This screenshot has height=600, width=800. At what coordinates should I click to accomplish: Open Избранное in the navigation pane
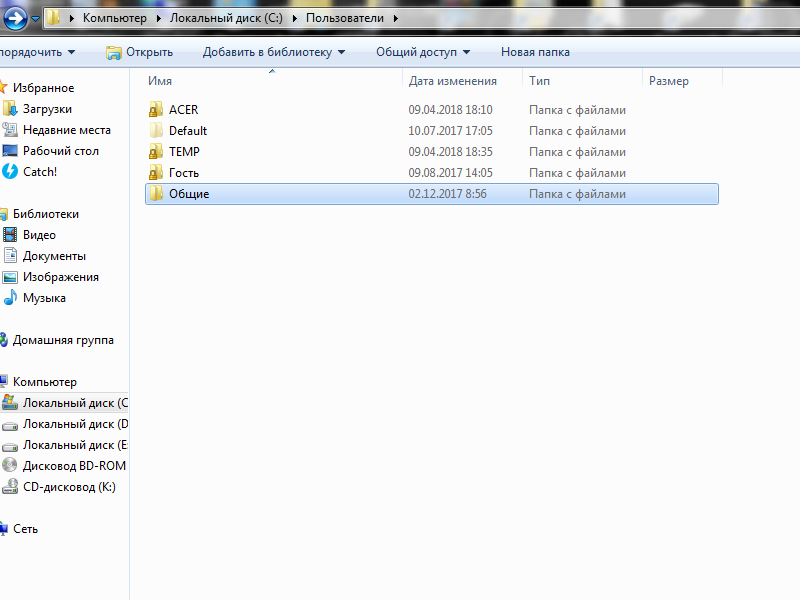43,88
